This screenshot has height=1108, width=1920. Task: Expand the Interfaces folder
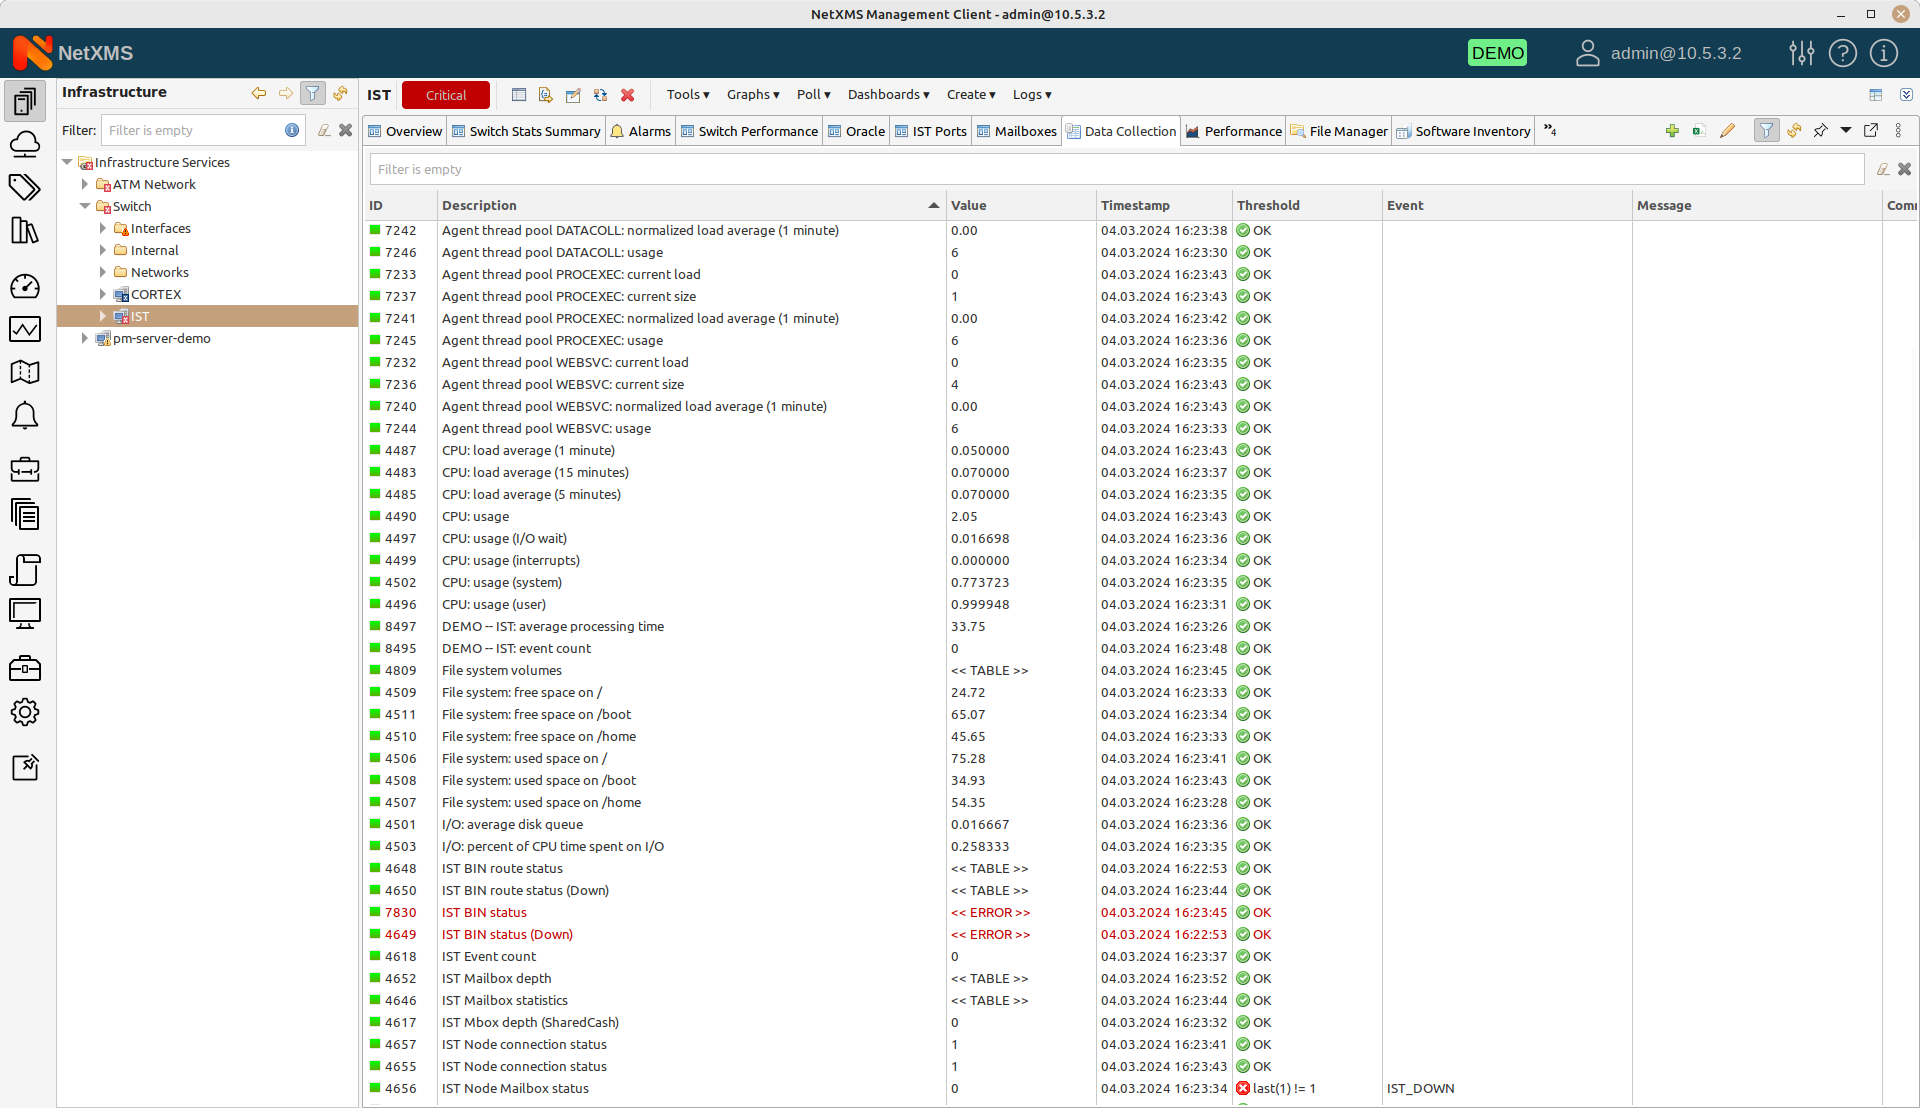(x=105, y=227)
